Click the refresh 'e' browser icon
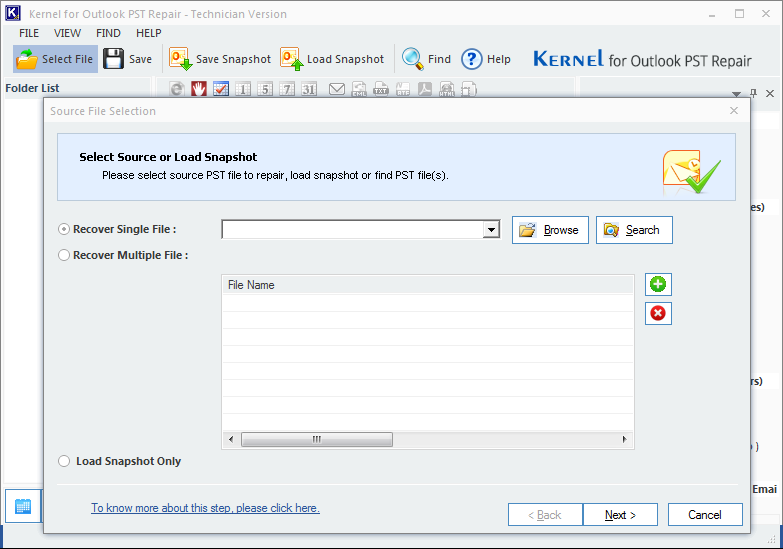 pyautogui.click(x=177, y=89)
